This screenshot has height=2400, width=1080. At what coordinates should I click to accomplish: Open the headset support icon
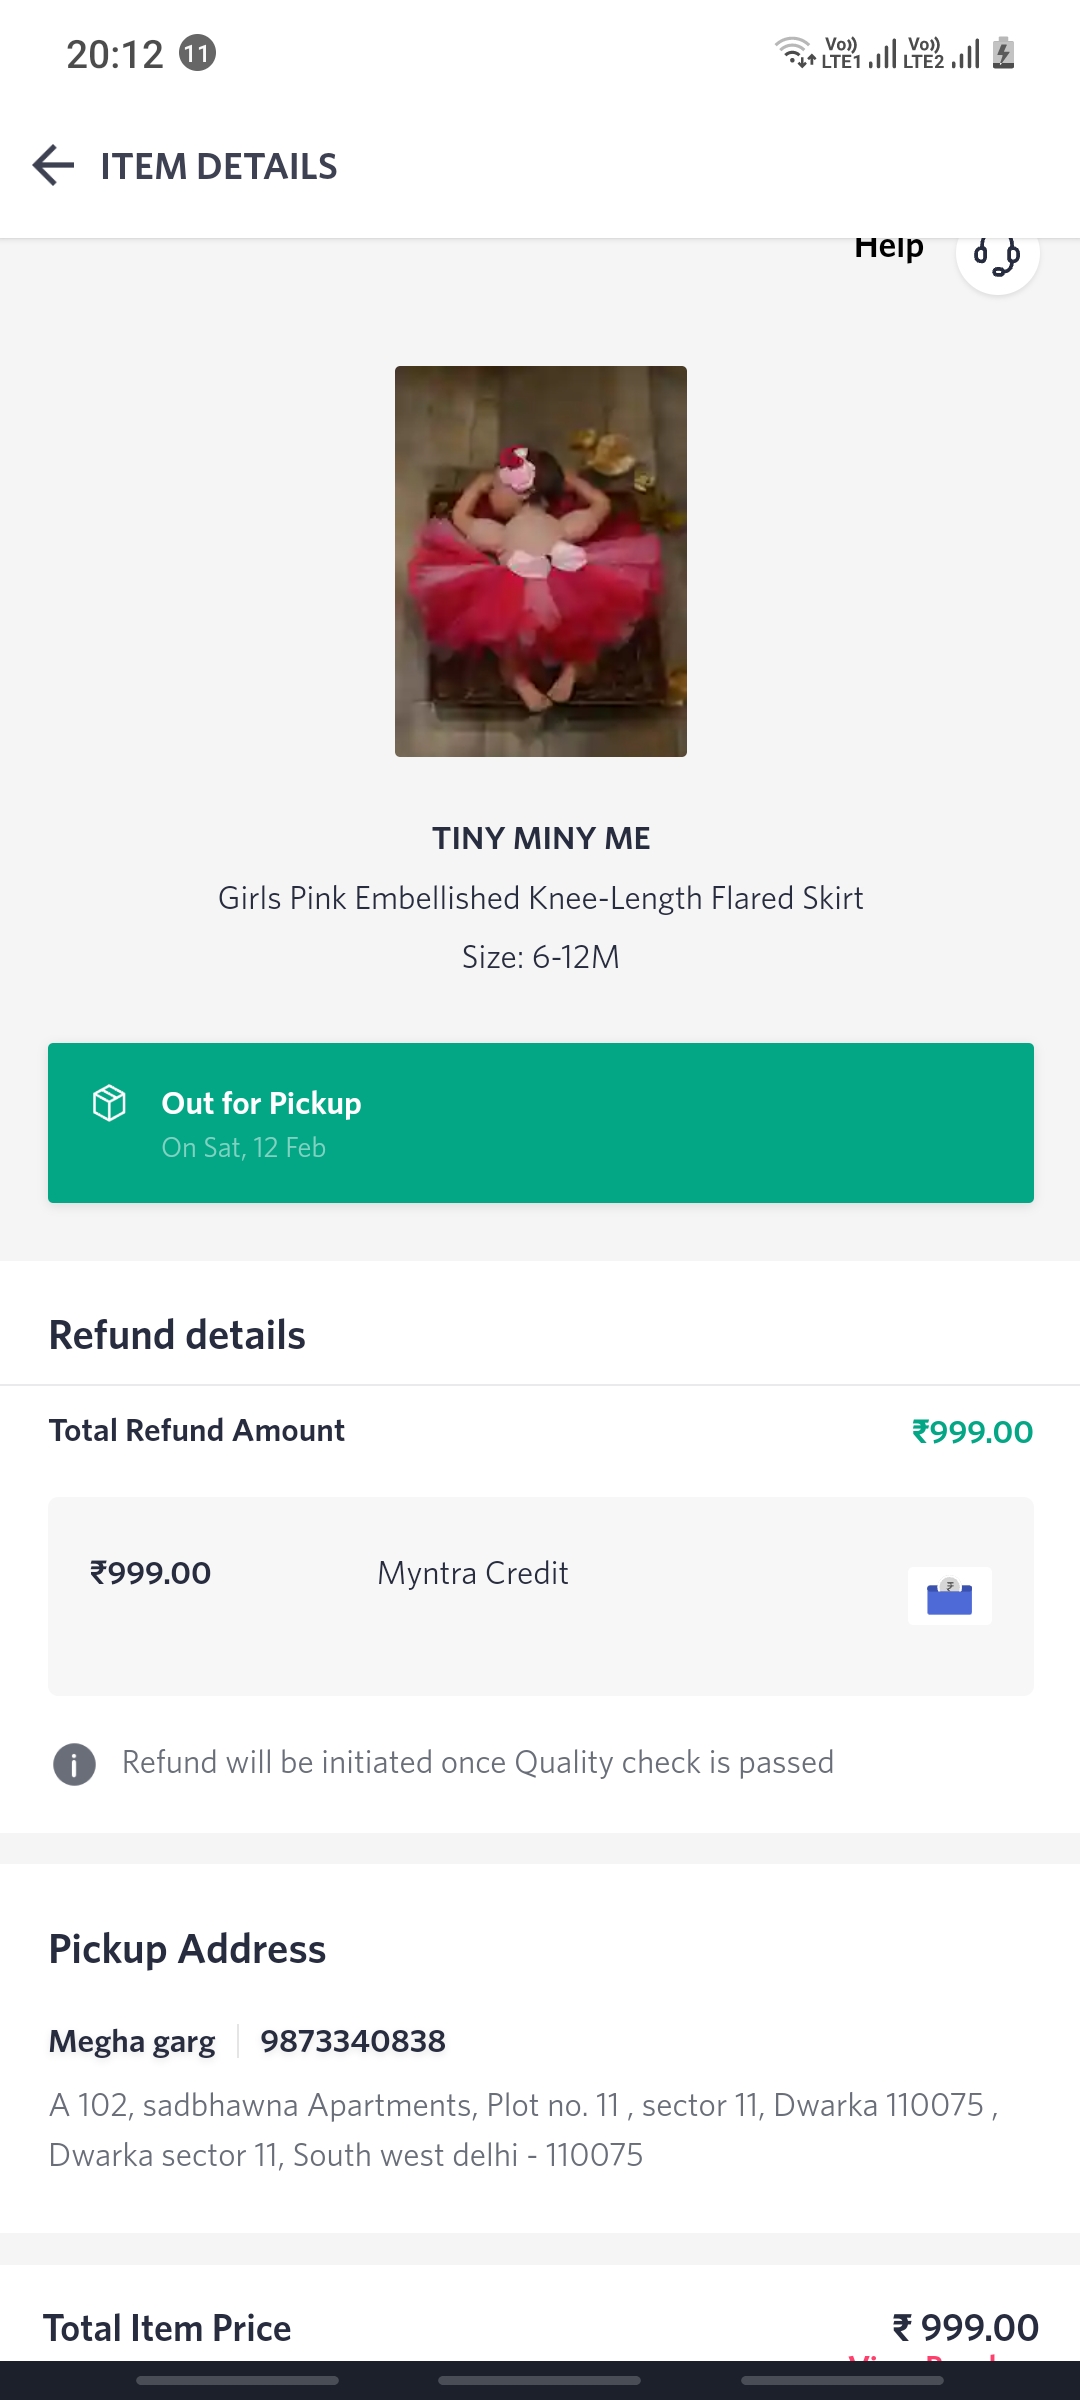(x=997, y=256)
